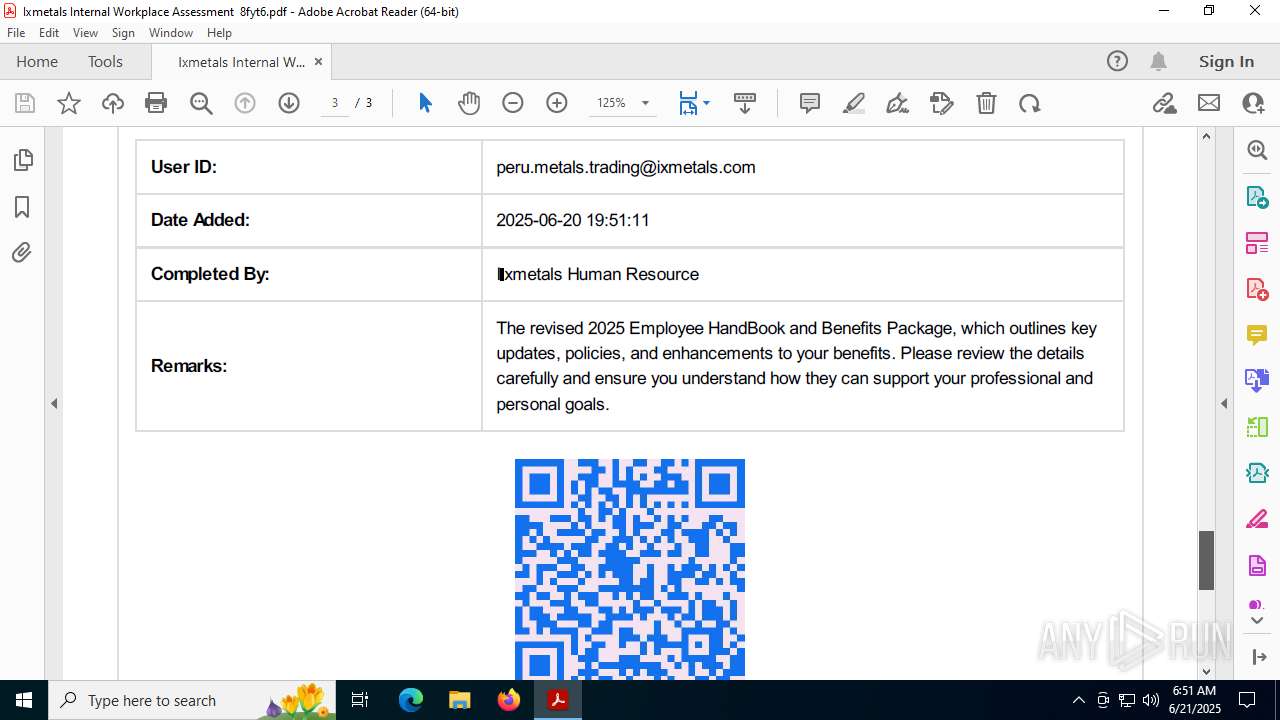Open the Combine Files tool in right pane
Image resolution: width=1280 pixels, height=720 pixels.
1257,381
